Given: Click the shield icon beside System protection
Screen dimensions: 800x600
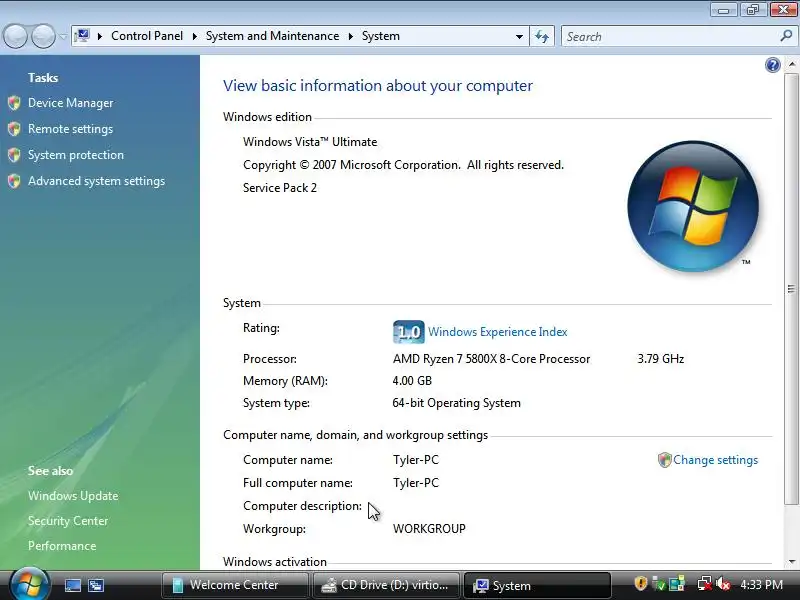Looking at the screenshot, I should click(14, 155).
